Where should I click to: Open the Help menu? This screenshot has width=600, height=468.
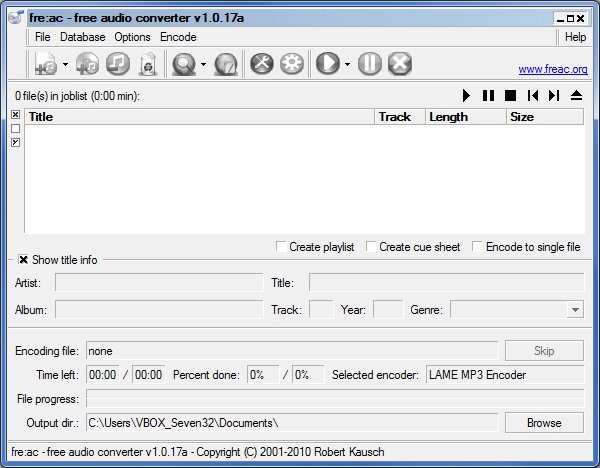pyautogui.click(x=576, y=37)
